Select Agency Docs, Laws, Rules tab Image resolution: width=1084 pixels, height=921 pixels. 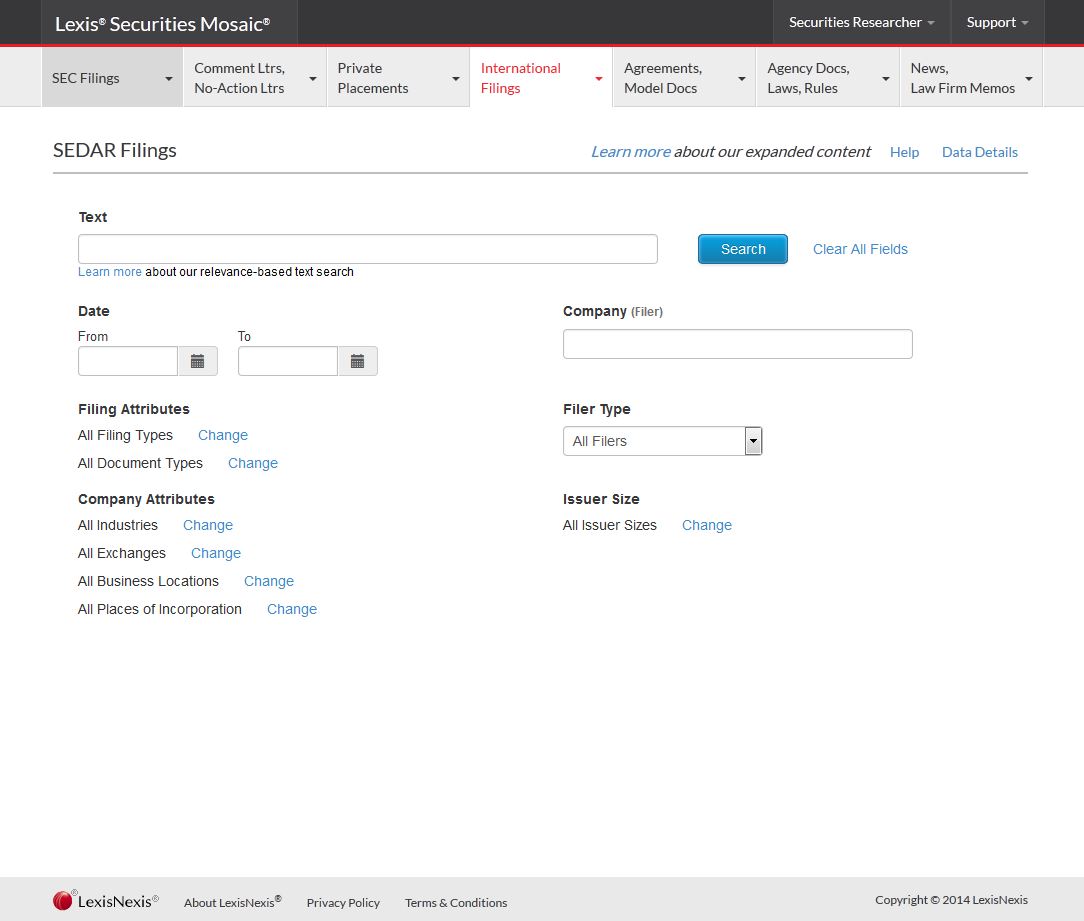pyautogui.click(x=828, y=77)
